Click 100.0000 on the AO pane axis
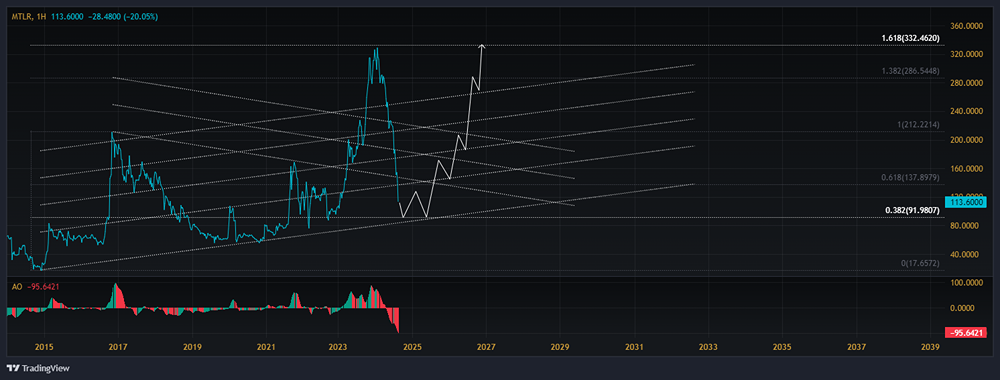 pyautogui.click(x=967, y=282)
